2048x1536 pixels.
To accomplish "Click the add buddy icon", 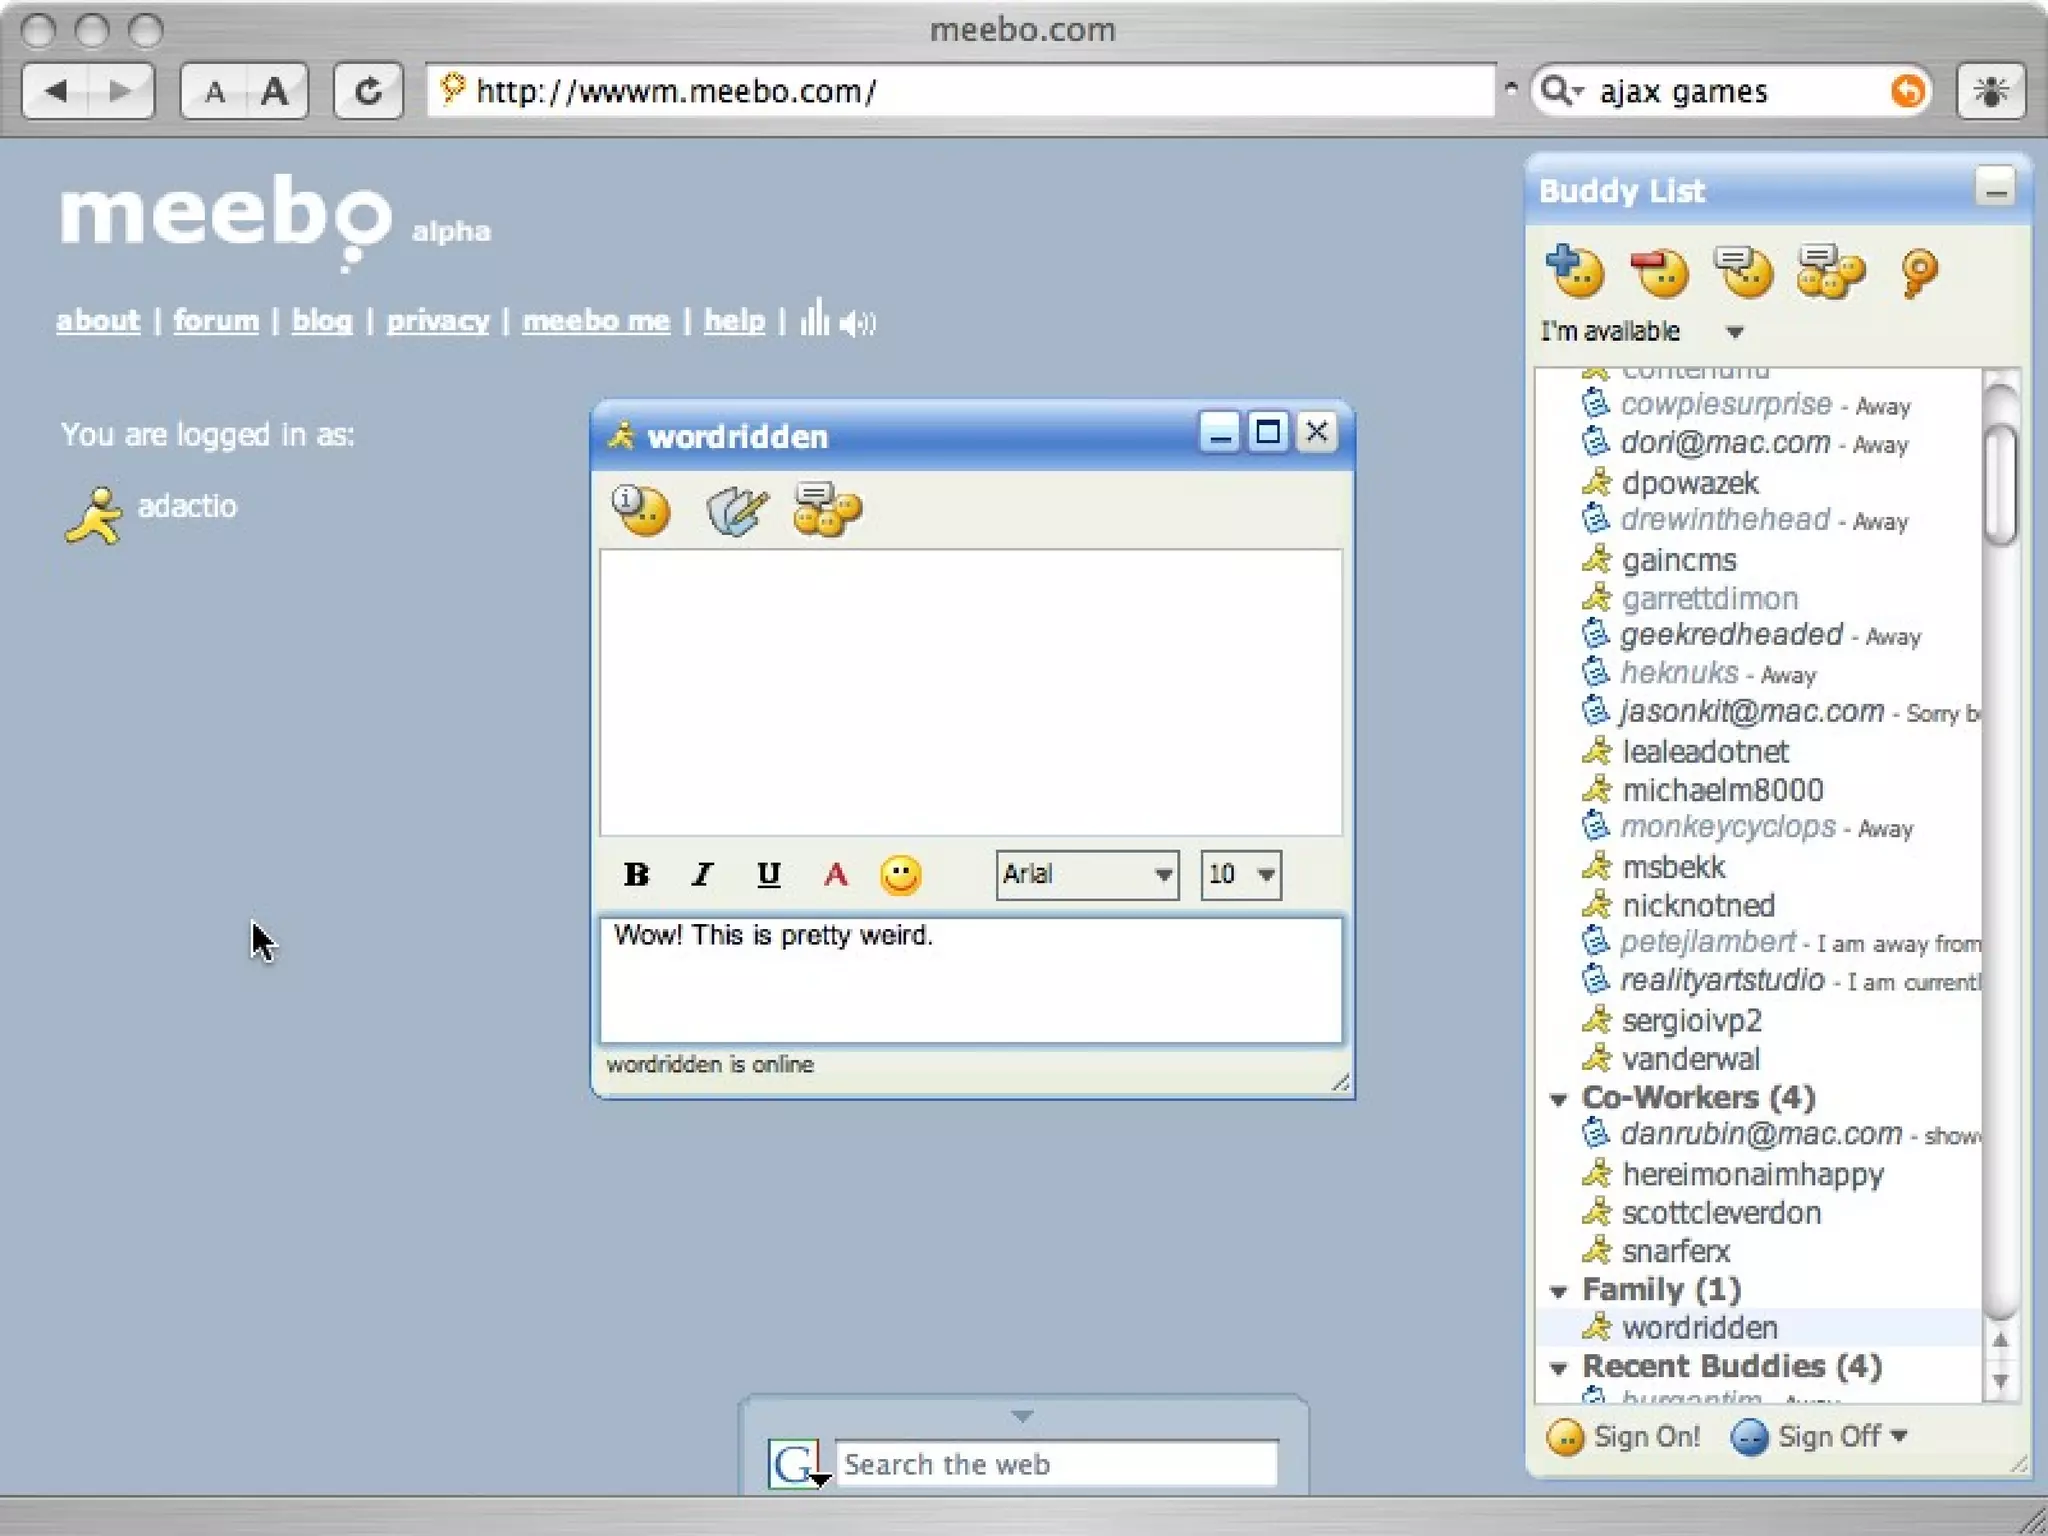I will pyautogui.click(x=1575, y=272).
